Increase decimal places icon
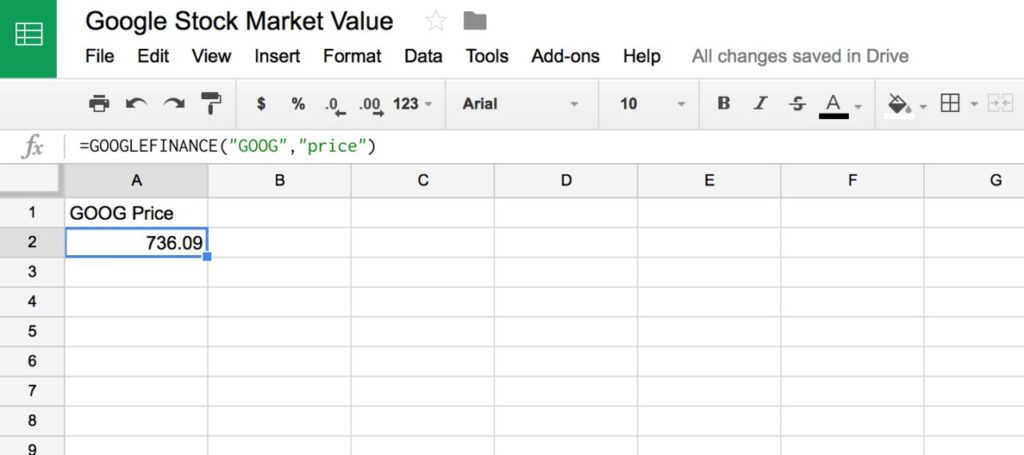1024x455 pixels. tap(370, 104)
